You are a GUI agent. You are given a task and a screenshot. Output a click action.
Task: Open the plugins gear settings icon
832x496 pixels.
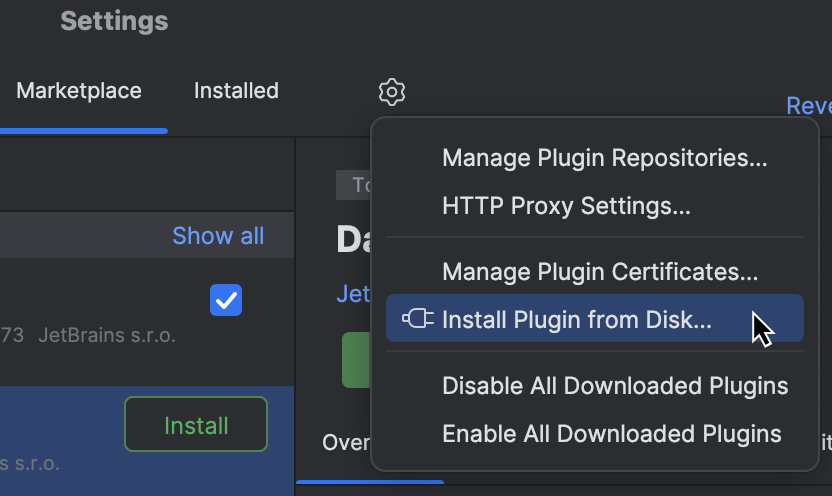pos(392,92)
